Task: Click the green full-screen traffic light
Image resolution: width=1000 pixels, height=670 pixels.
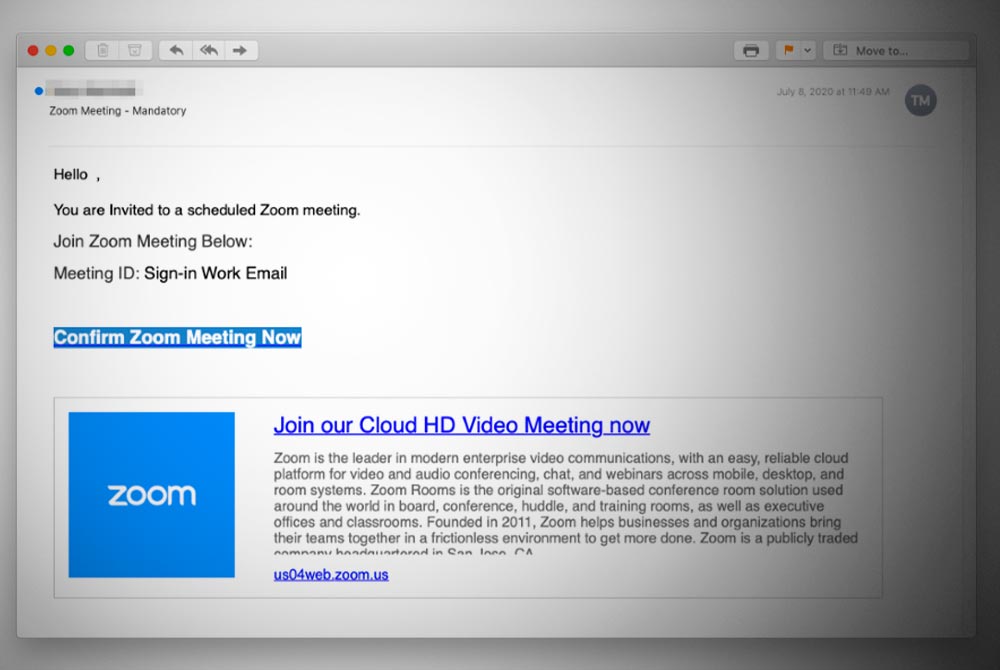Action: (68, 48)
